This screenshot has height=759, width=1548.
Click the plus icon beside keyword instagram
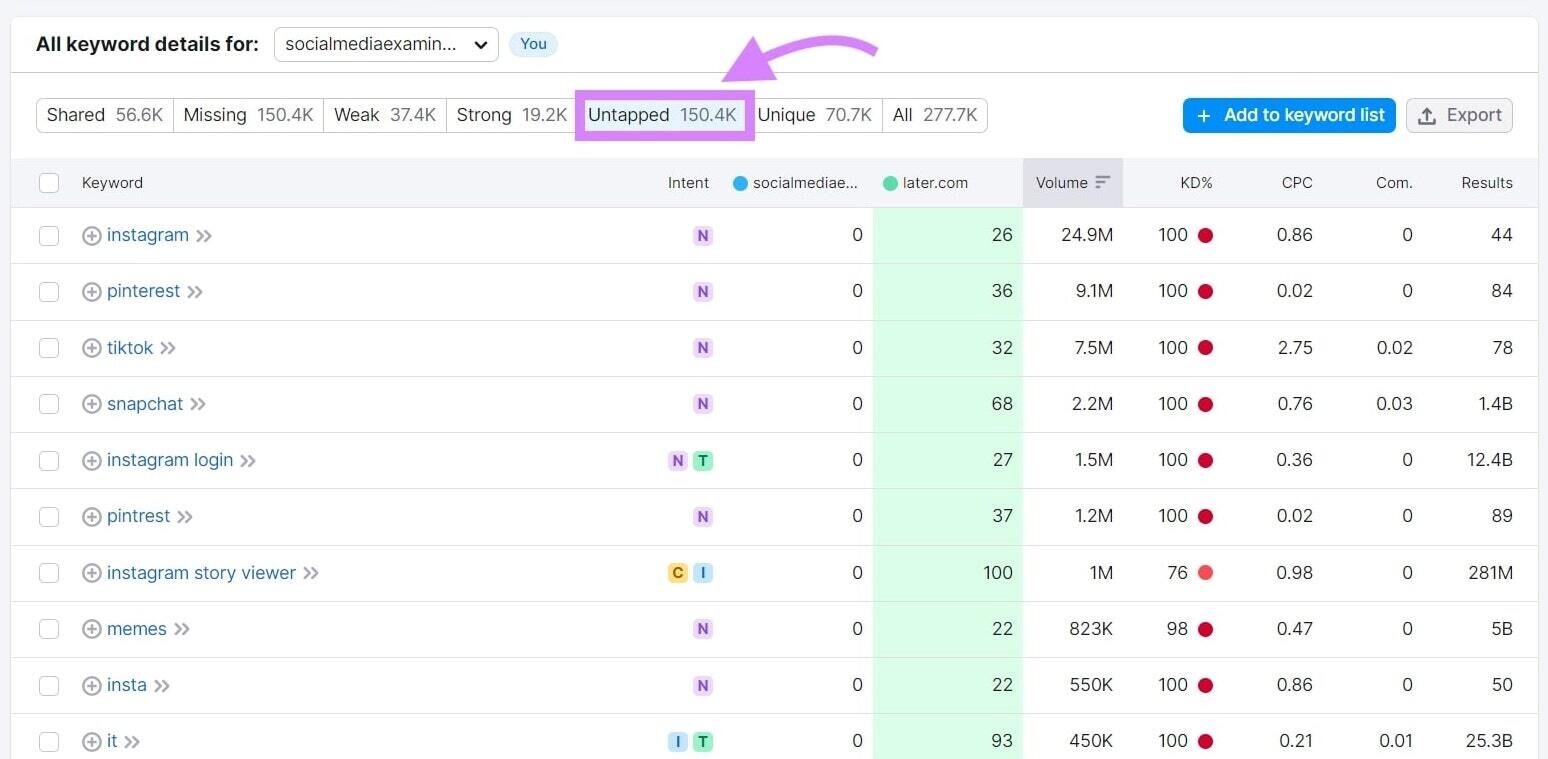tap(91, 235)
